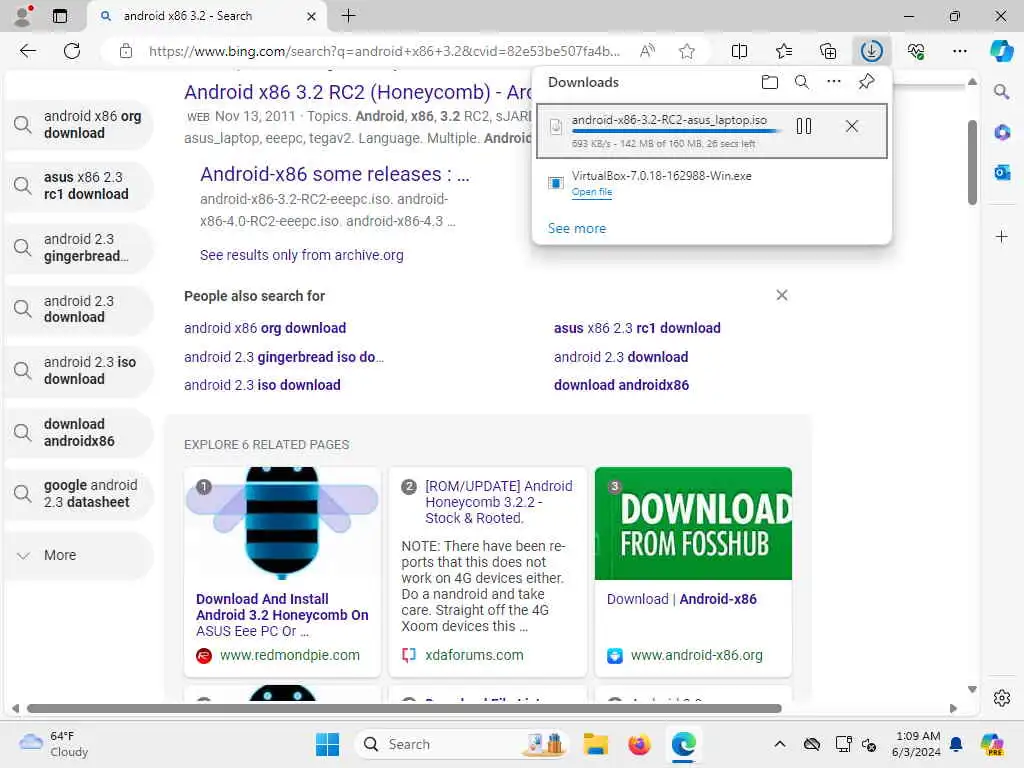Open split screen view
The height and width of the screenshot is (768, 1024).
pos(739,51)
